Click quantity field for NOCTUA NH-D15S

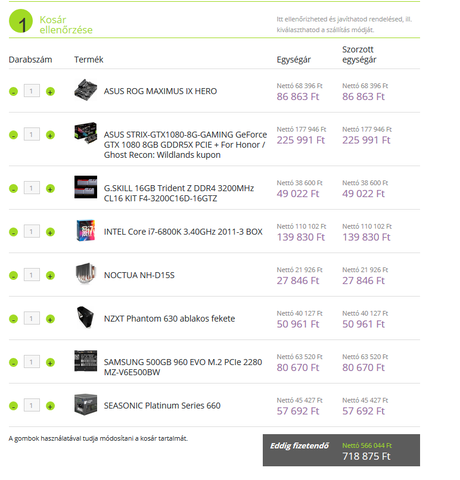32,275
